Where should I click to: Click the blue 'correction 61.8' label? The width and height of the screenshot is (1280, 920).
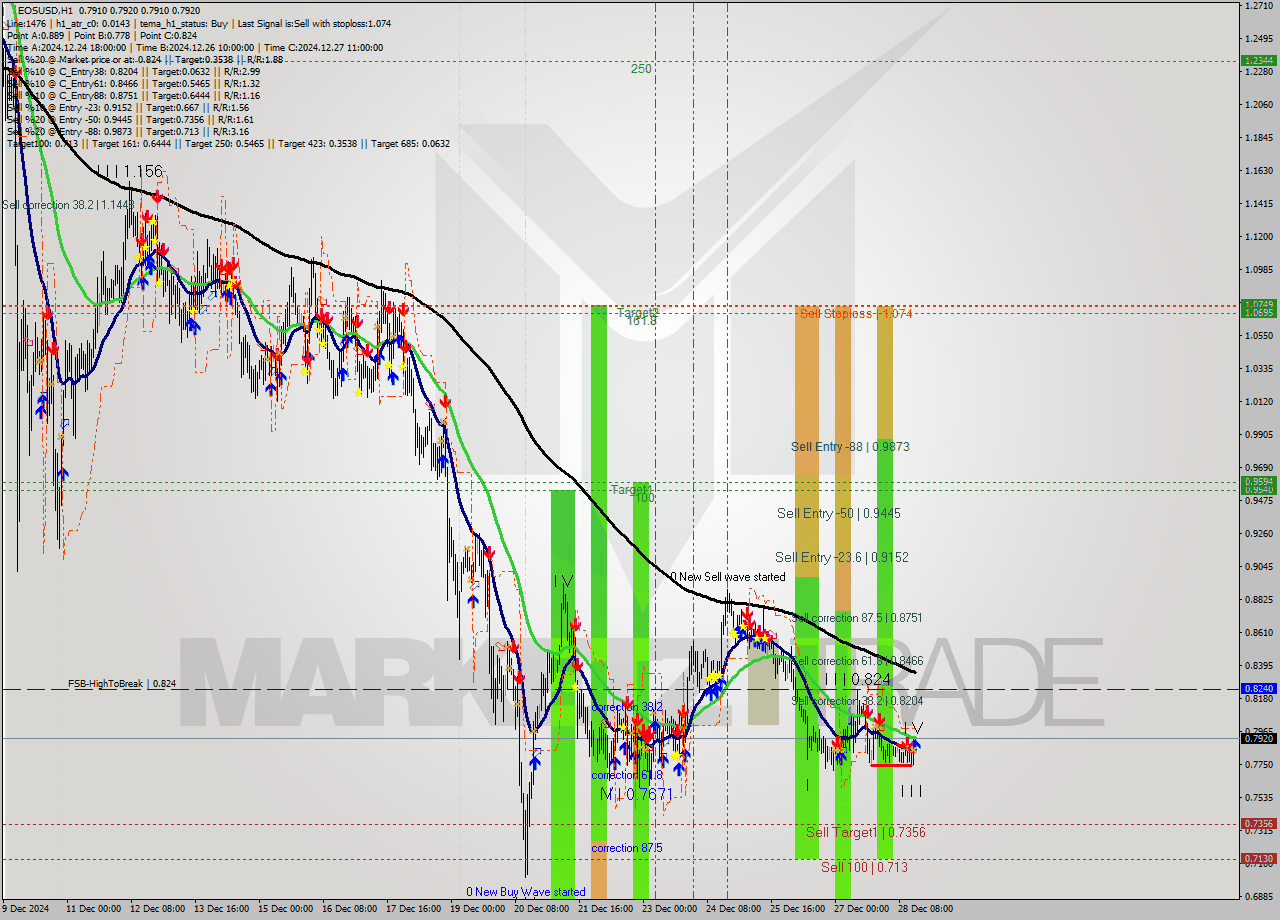(x=627, y=775)
